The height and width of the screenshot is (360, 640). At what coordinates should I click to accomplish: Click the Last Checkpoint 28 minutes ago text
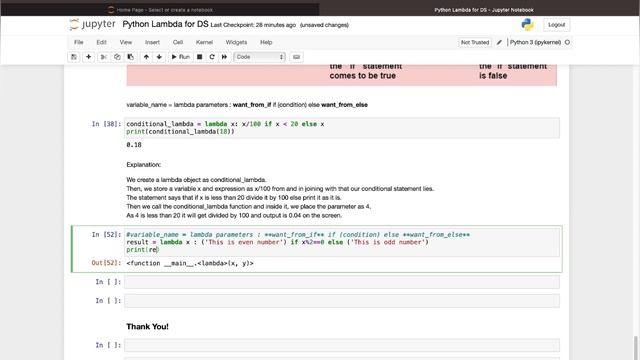pyautogui.click(x=253, y=25)
